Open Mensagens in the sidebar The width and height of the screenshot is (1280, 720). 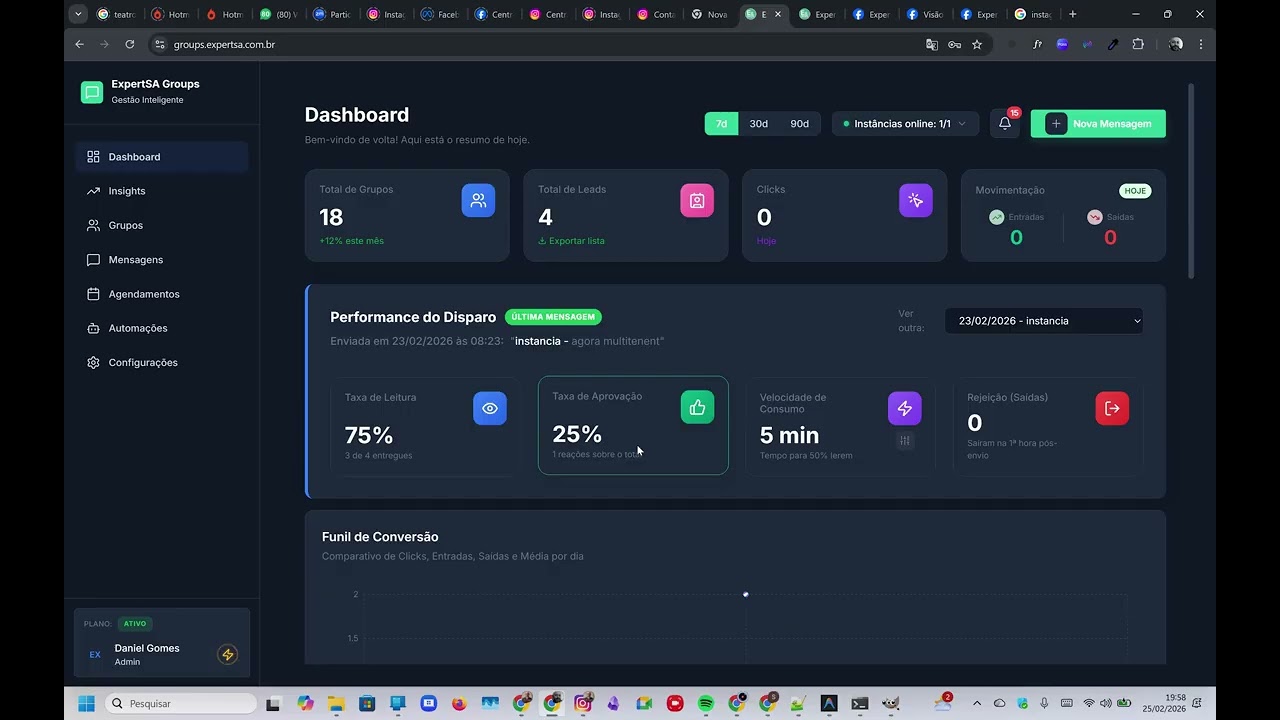(x=161, y=260)
